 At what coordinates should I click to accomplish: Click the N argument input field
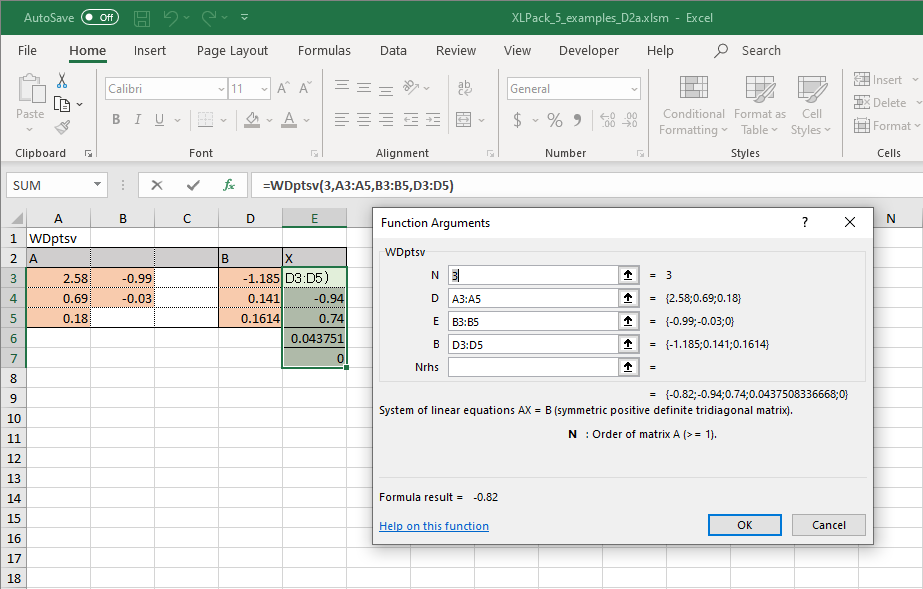click(x=533, y=275)
